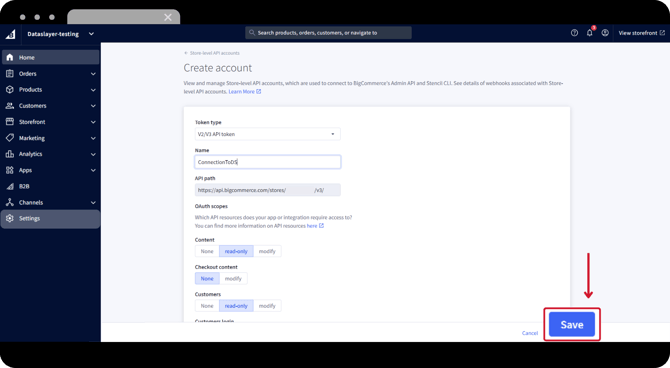Expand the Channels menu chevron
Screen dimensions: 670x368
pos(93,203)
